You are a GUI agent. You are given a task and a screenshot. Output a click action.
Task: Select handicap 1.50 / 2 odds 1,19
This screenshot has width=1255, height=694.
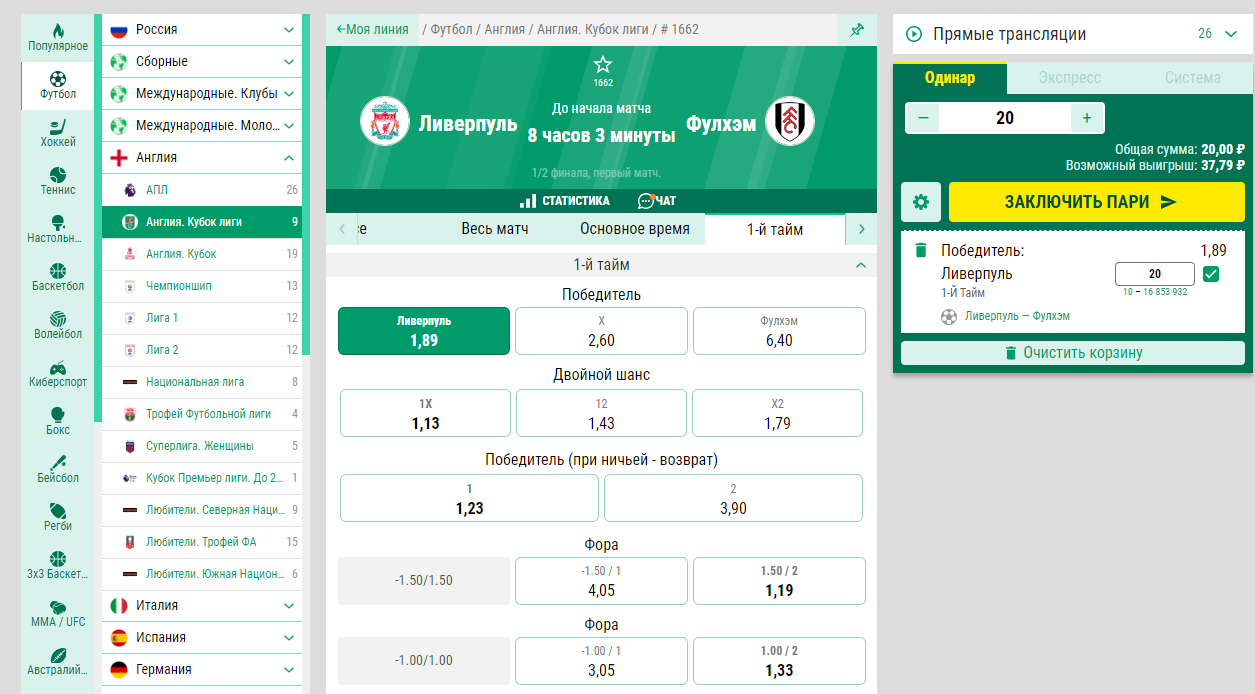(779, 581)
